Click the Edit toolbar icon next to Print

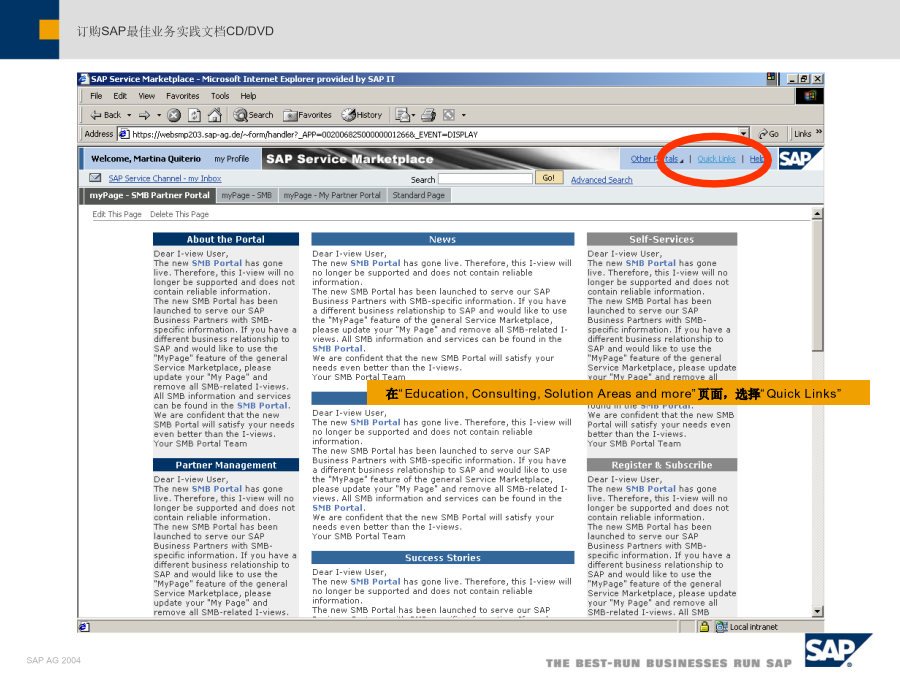pyautogui.click(x=449, y=115)
